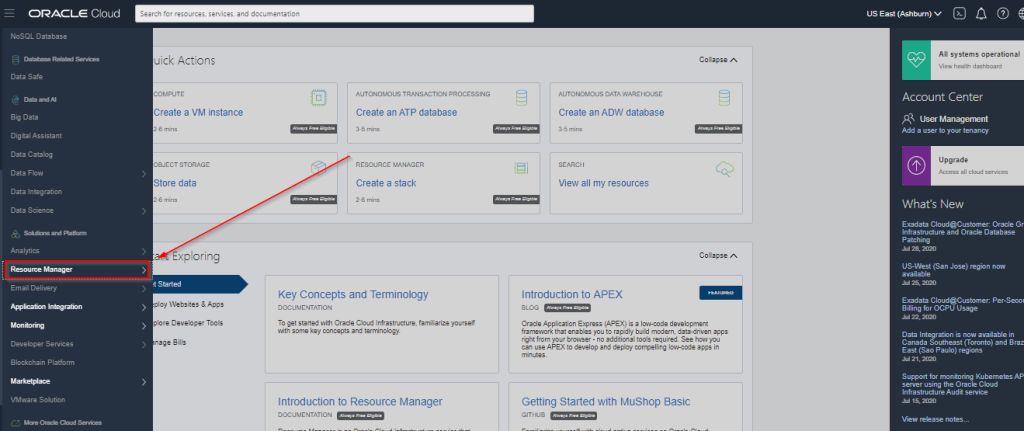Open US-West (San Jose) region news
The image size is (1024, 431).
click(x=953, y=270)
